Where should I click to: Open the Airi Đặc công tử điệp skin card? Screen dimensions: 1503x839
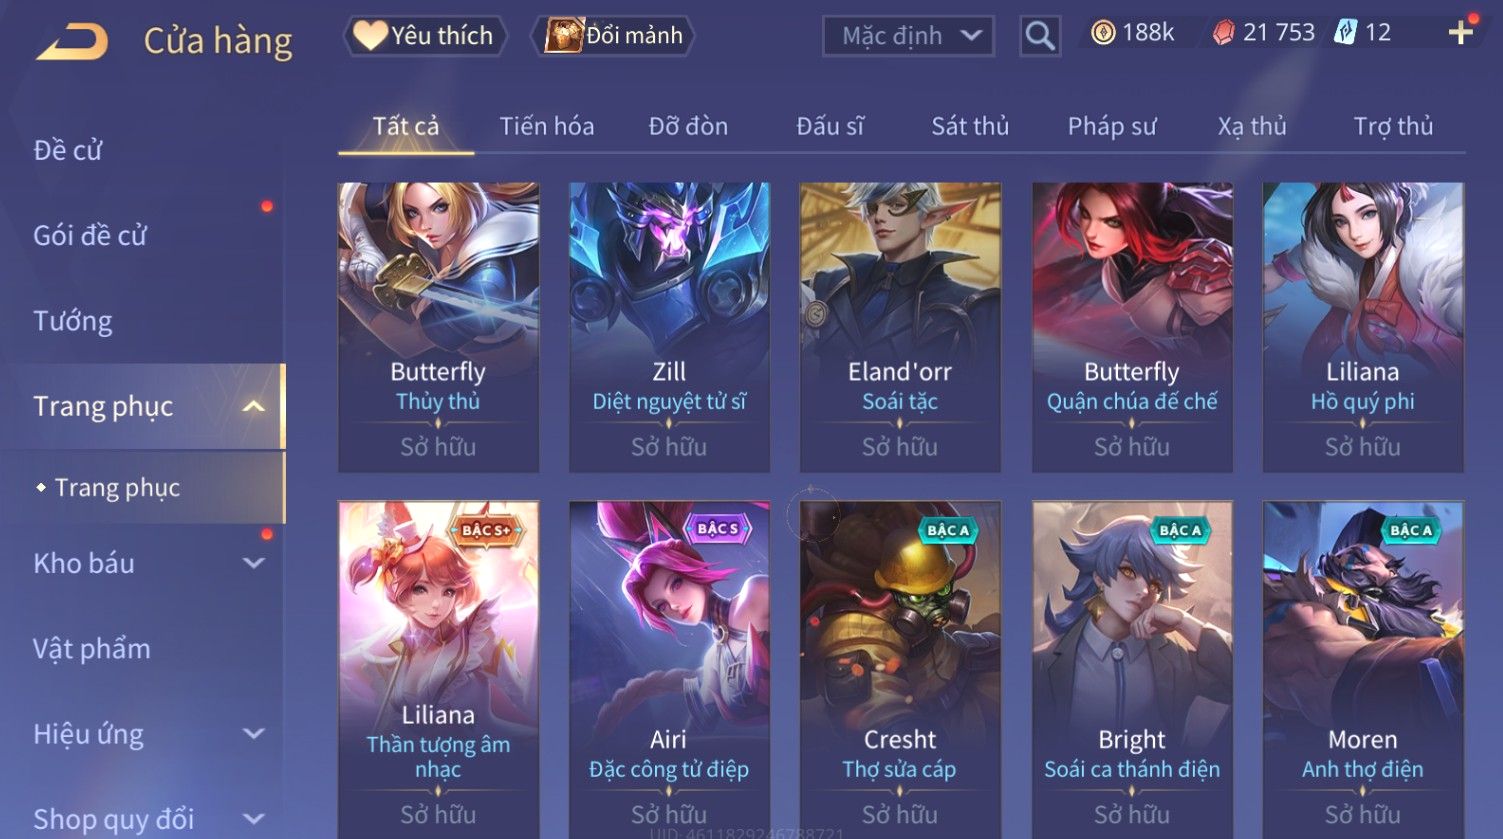669,669
